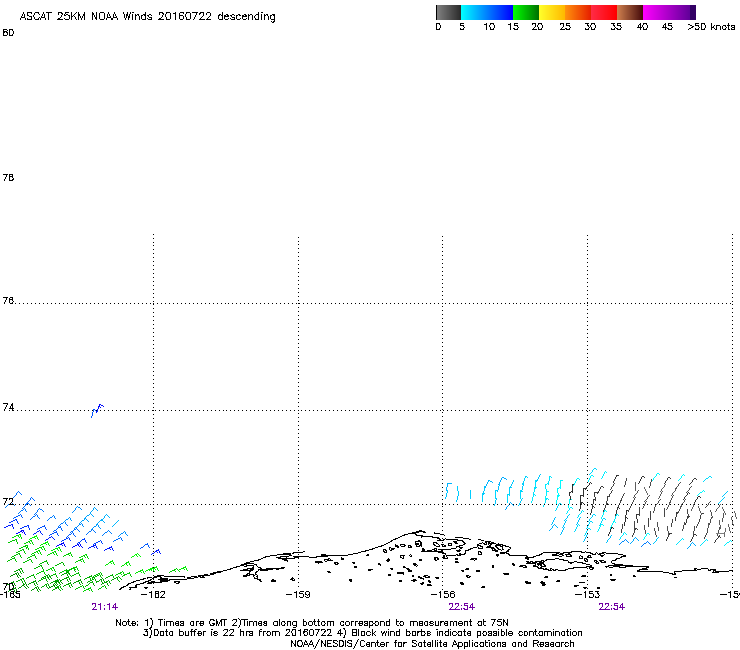Click the 21:14 swath time label

(x=105, y=607)
